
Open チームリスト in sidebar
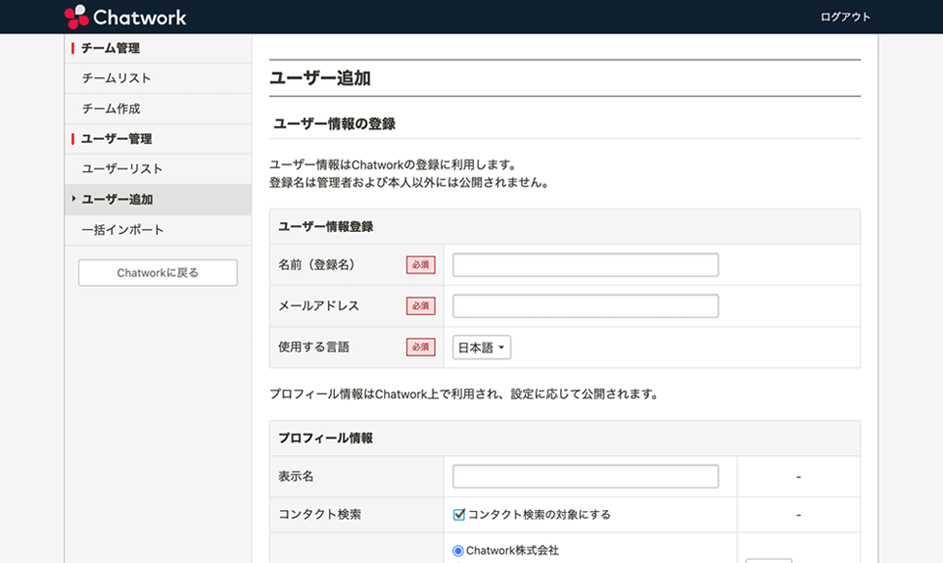tap(158, 78)
